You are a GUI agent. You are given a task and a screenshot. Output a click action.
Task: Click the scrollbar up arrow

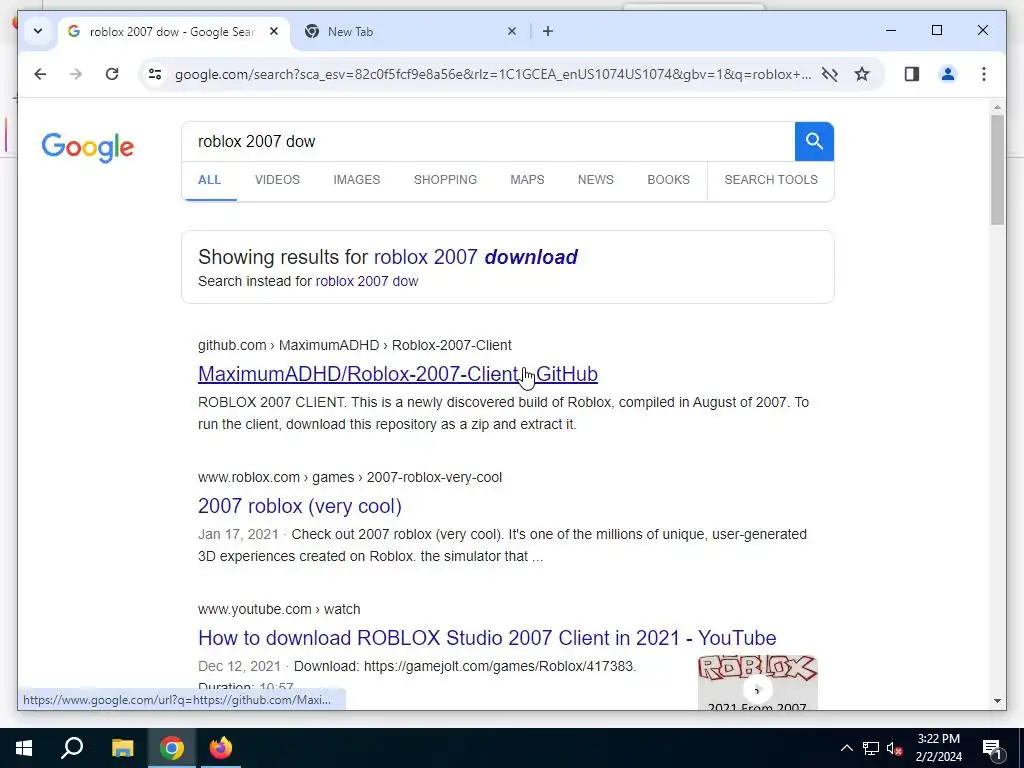[x=997, y=107]
